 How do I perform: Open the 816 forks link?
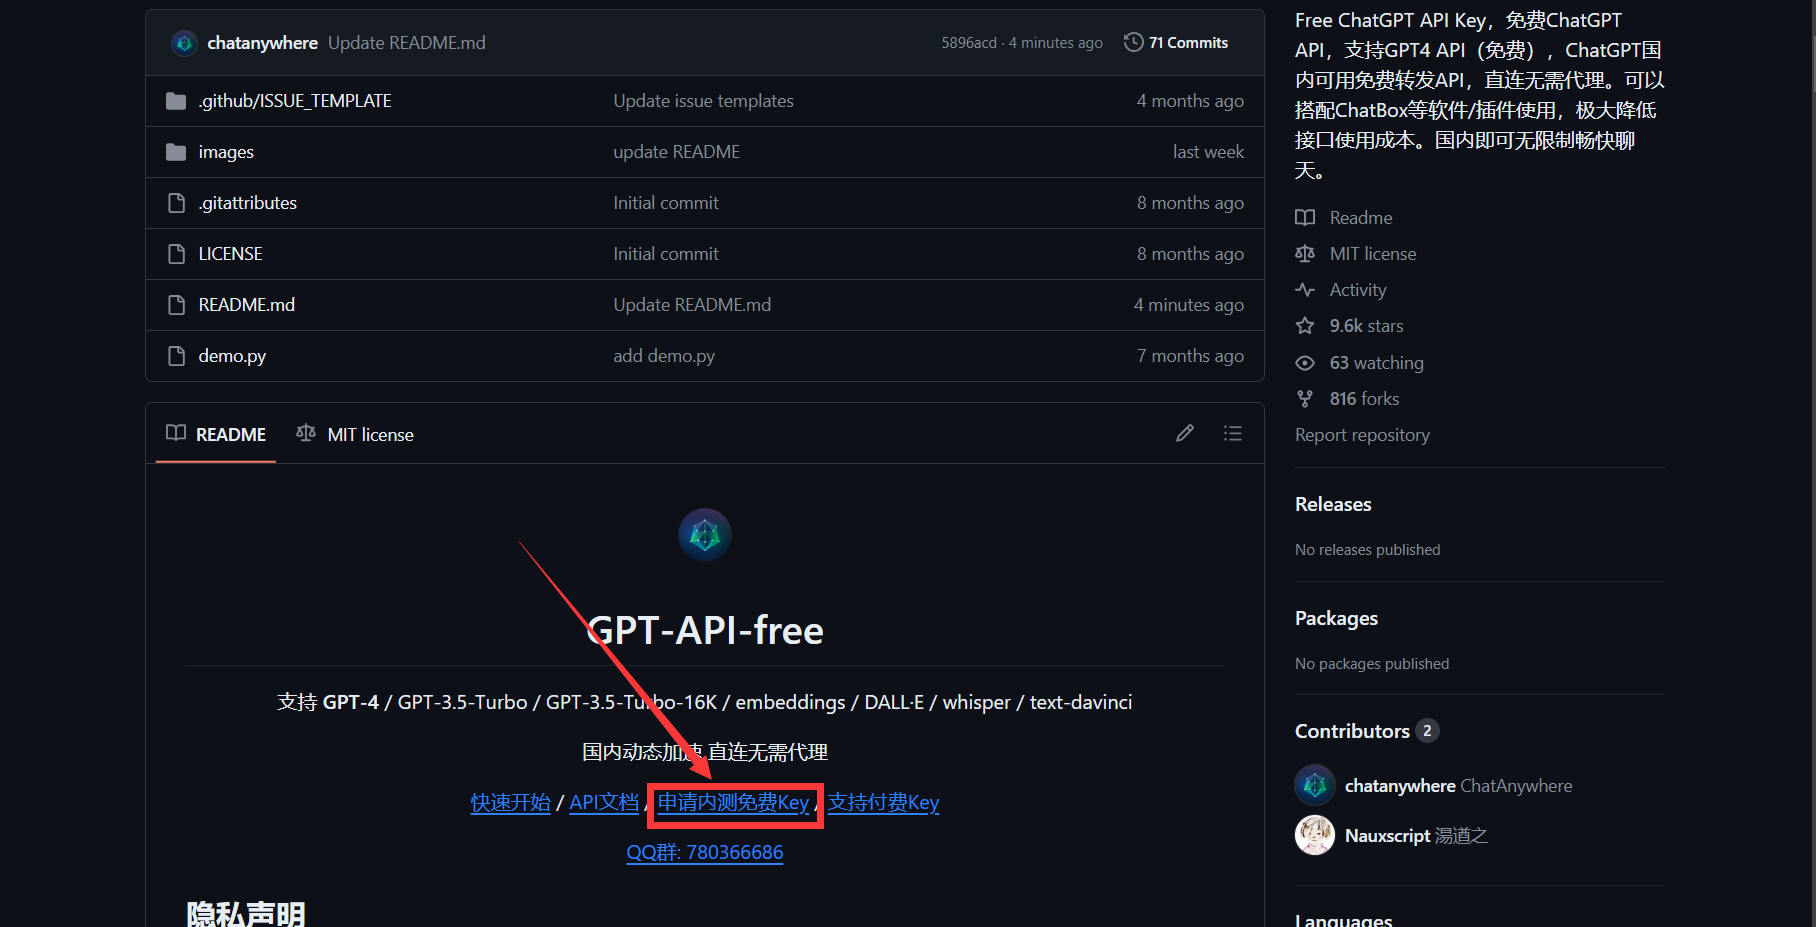click(1364, 399)
